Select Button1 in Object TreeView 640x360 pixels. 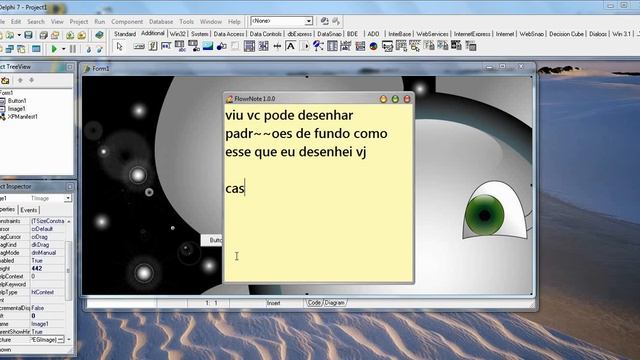click(17, 100)
